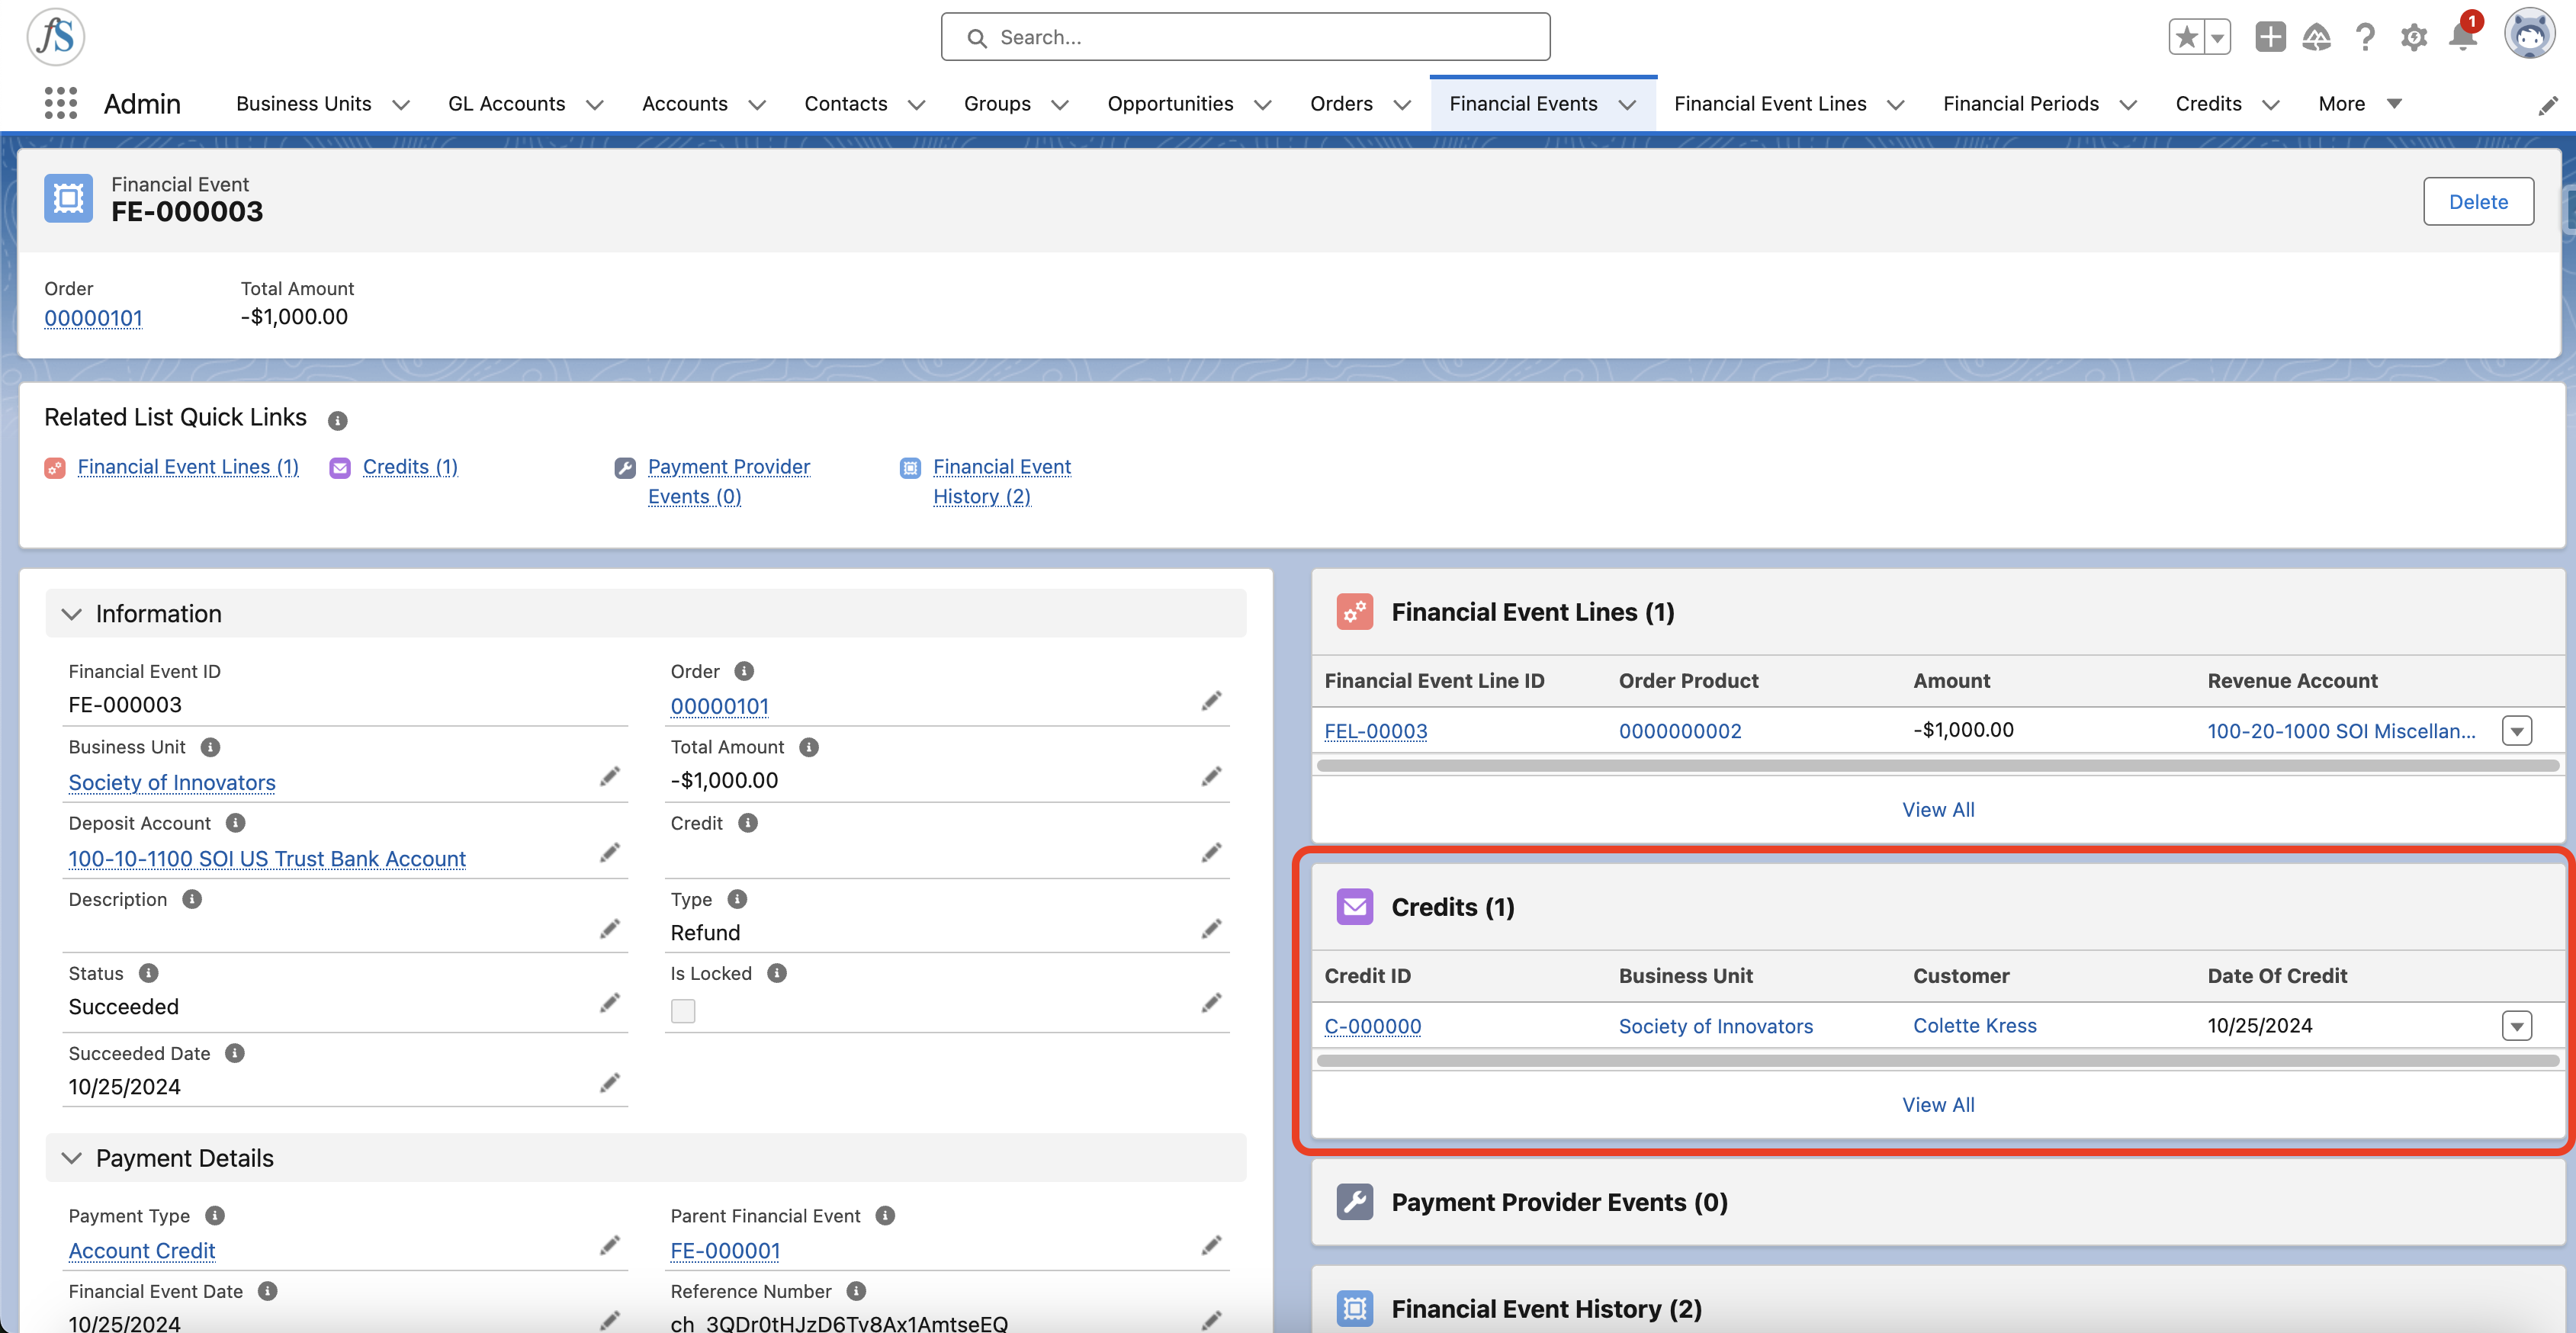
Task: Open Financial Event History (2) quick link
Action: point(1001,482)
